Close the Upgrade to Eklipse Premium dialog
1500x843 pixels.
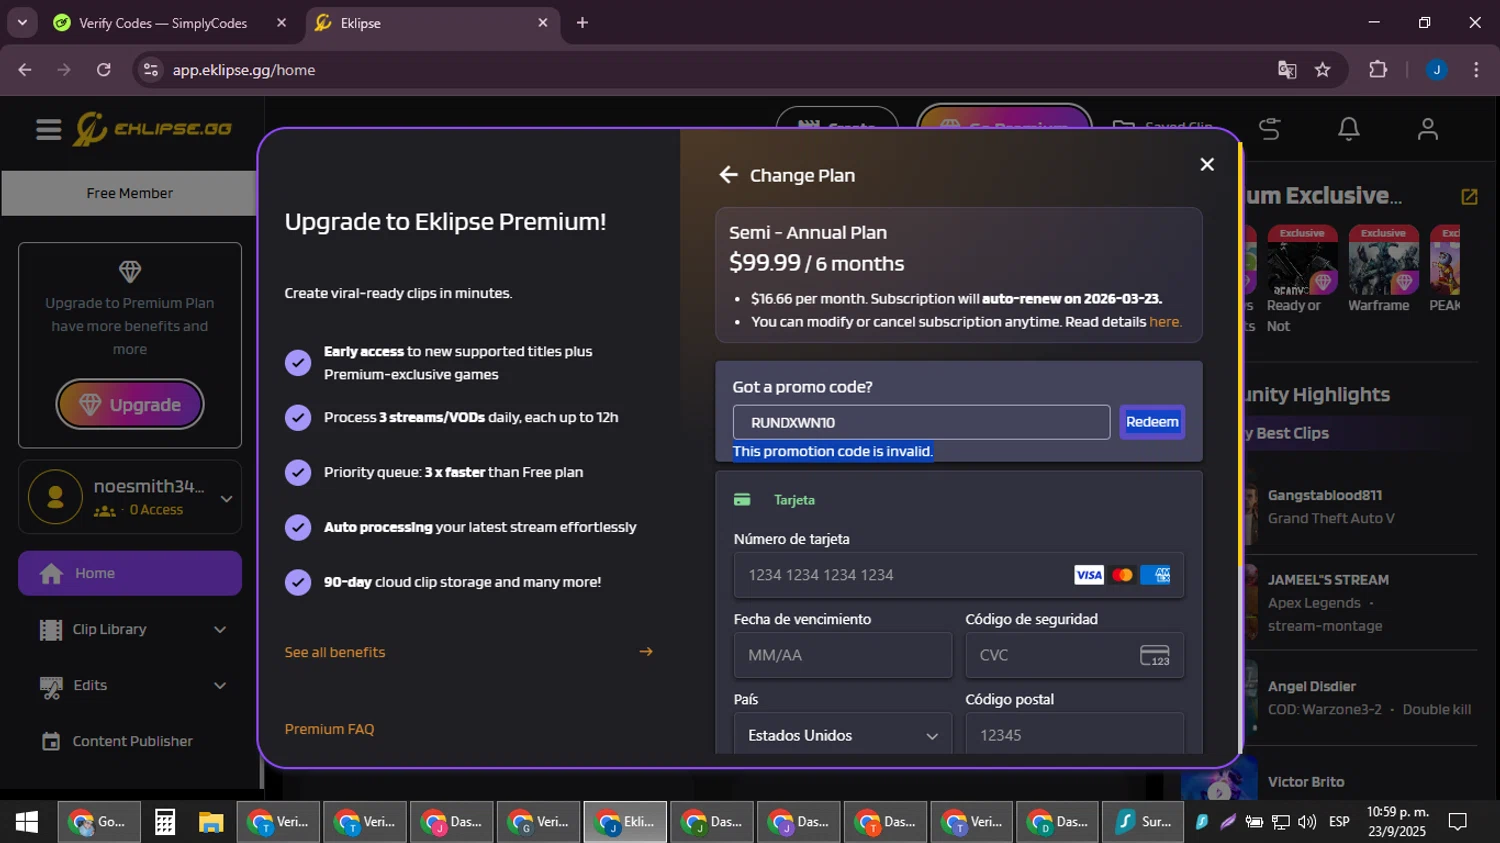click(x=1207, y=164)
